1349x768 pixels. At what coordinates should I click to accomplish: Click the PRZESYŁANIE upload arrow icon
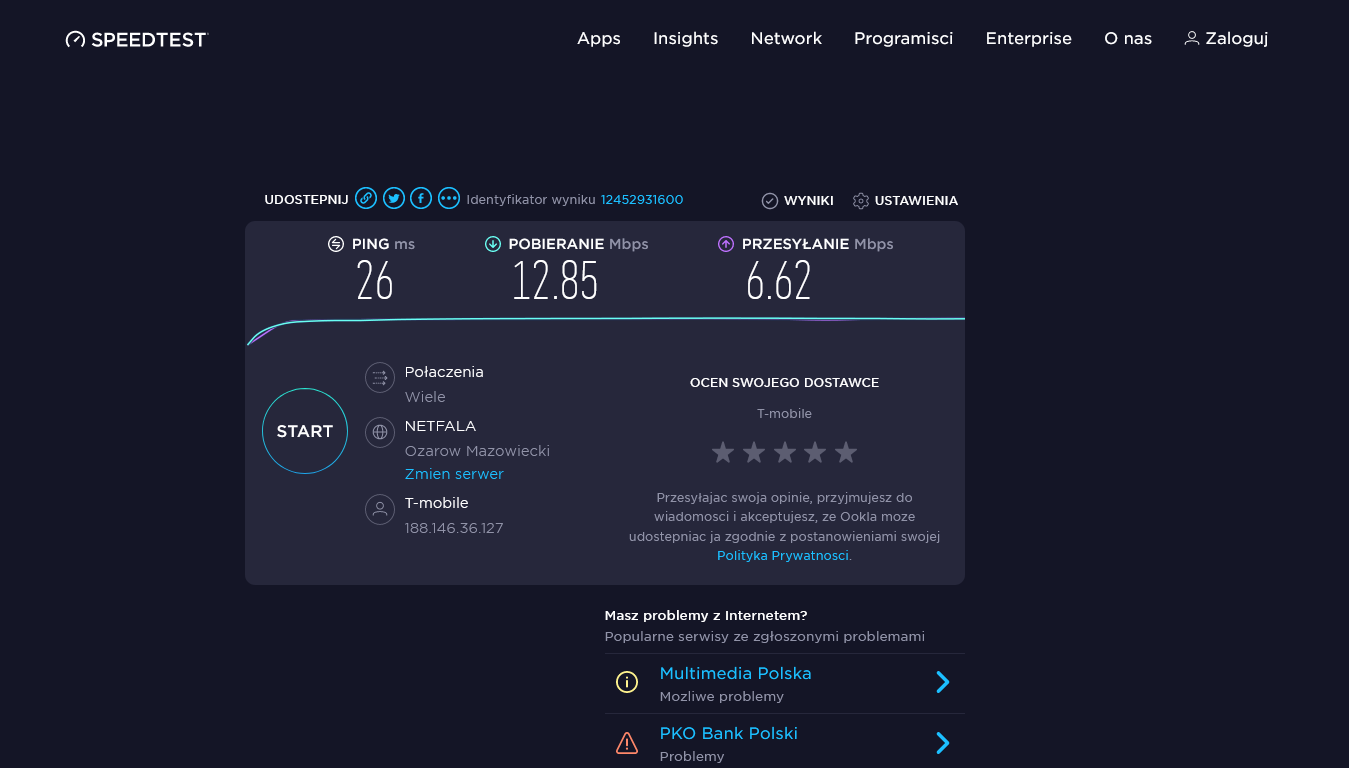[x=725, y=243]
